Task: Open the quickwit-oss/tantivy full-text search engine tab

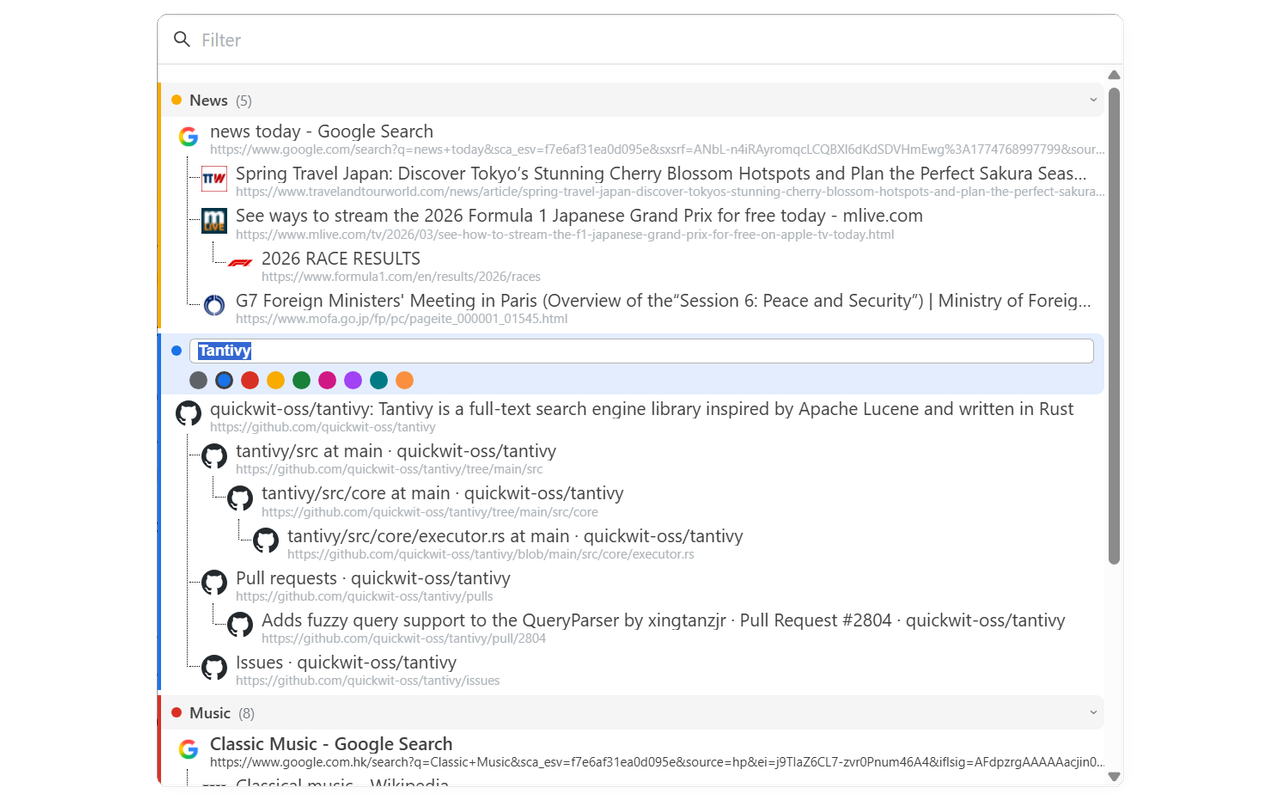Action: coord(642,409)
